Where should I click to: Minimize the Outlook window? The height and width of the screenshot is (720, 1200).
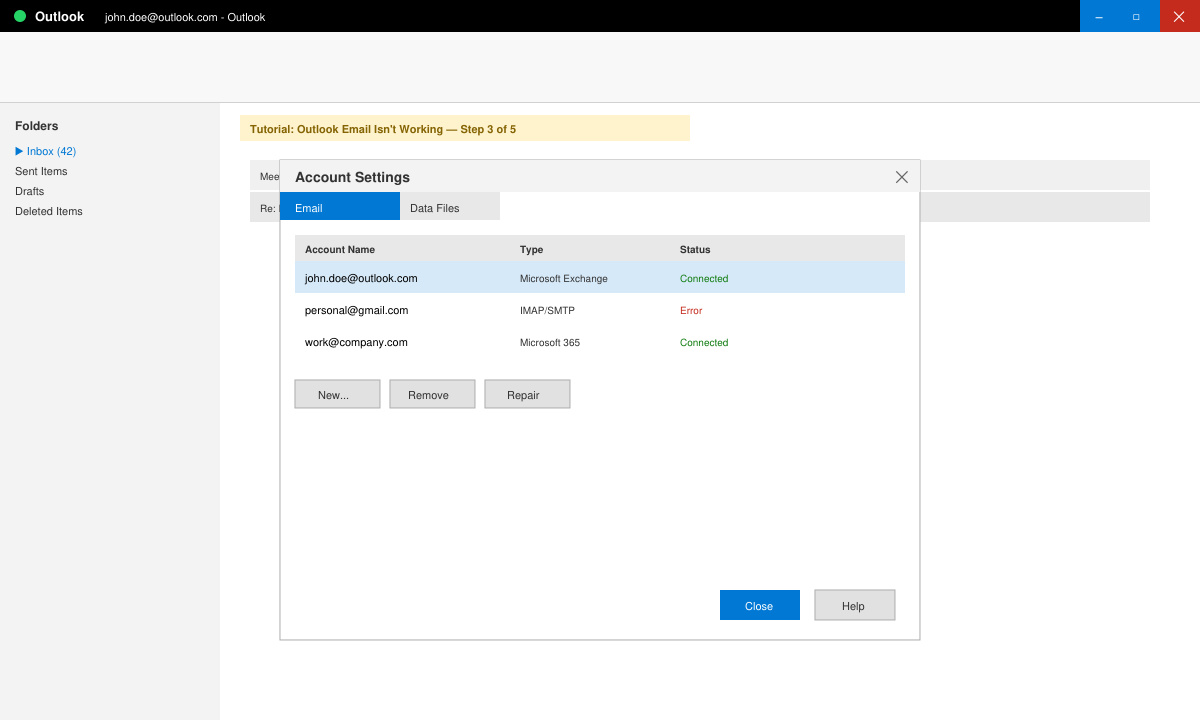[x=1100, y=16]
